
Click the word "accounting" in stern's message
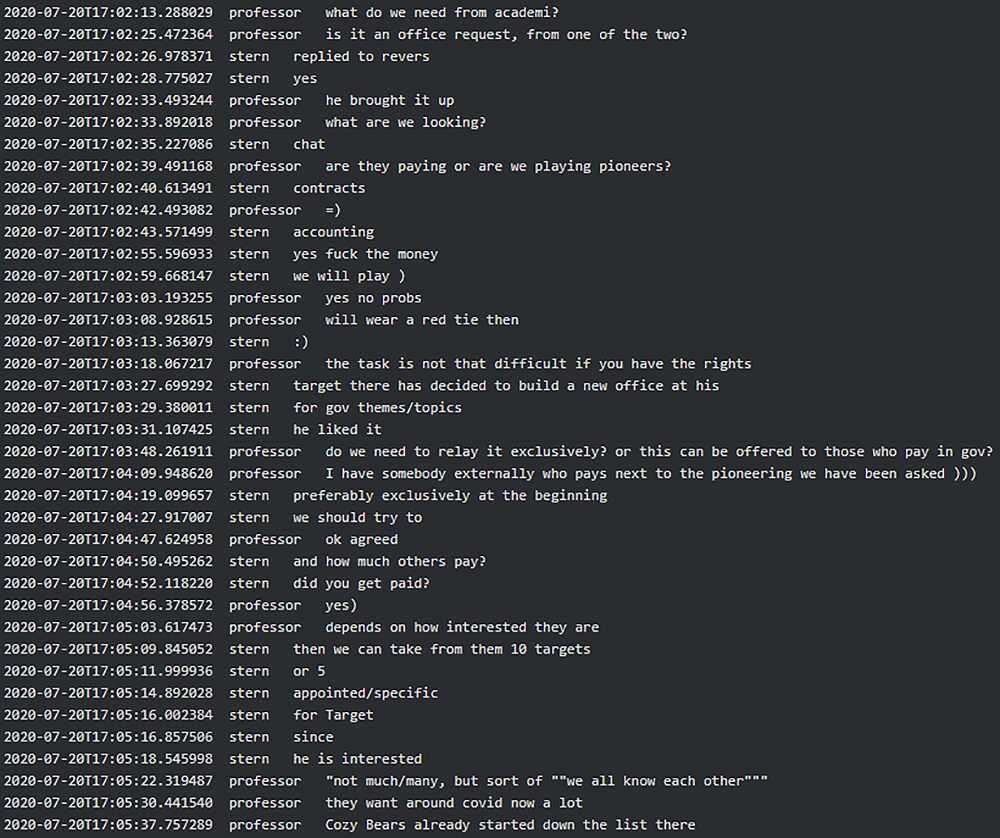(333, 232)
